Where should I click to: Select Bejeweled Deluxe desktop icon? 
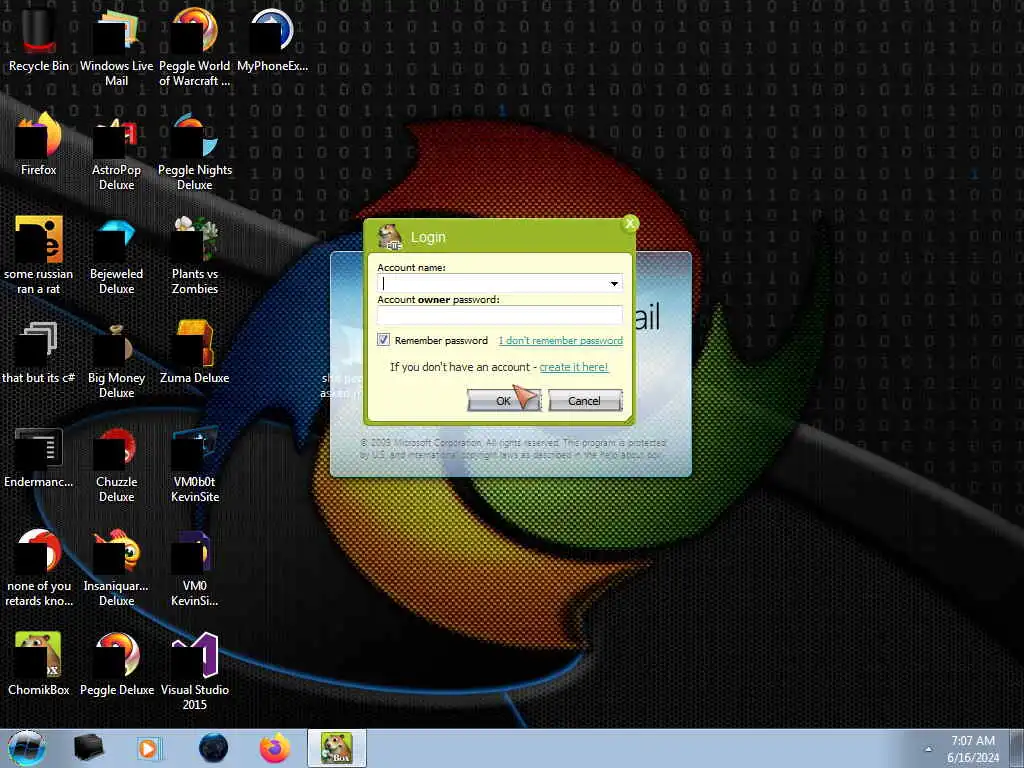pos(116,255)
